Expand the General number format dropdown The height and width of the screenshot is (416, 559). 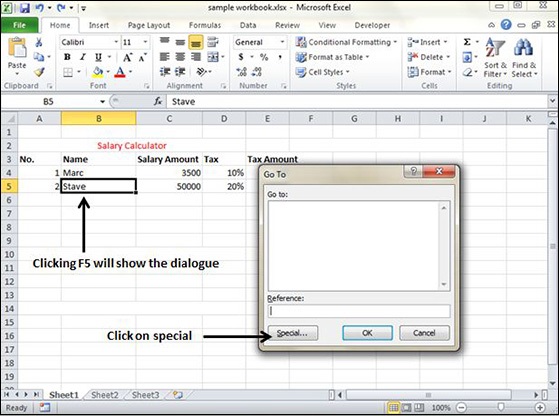click(x=282, y=42)
